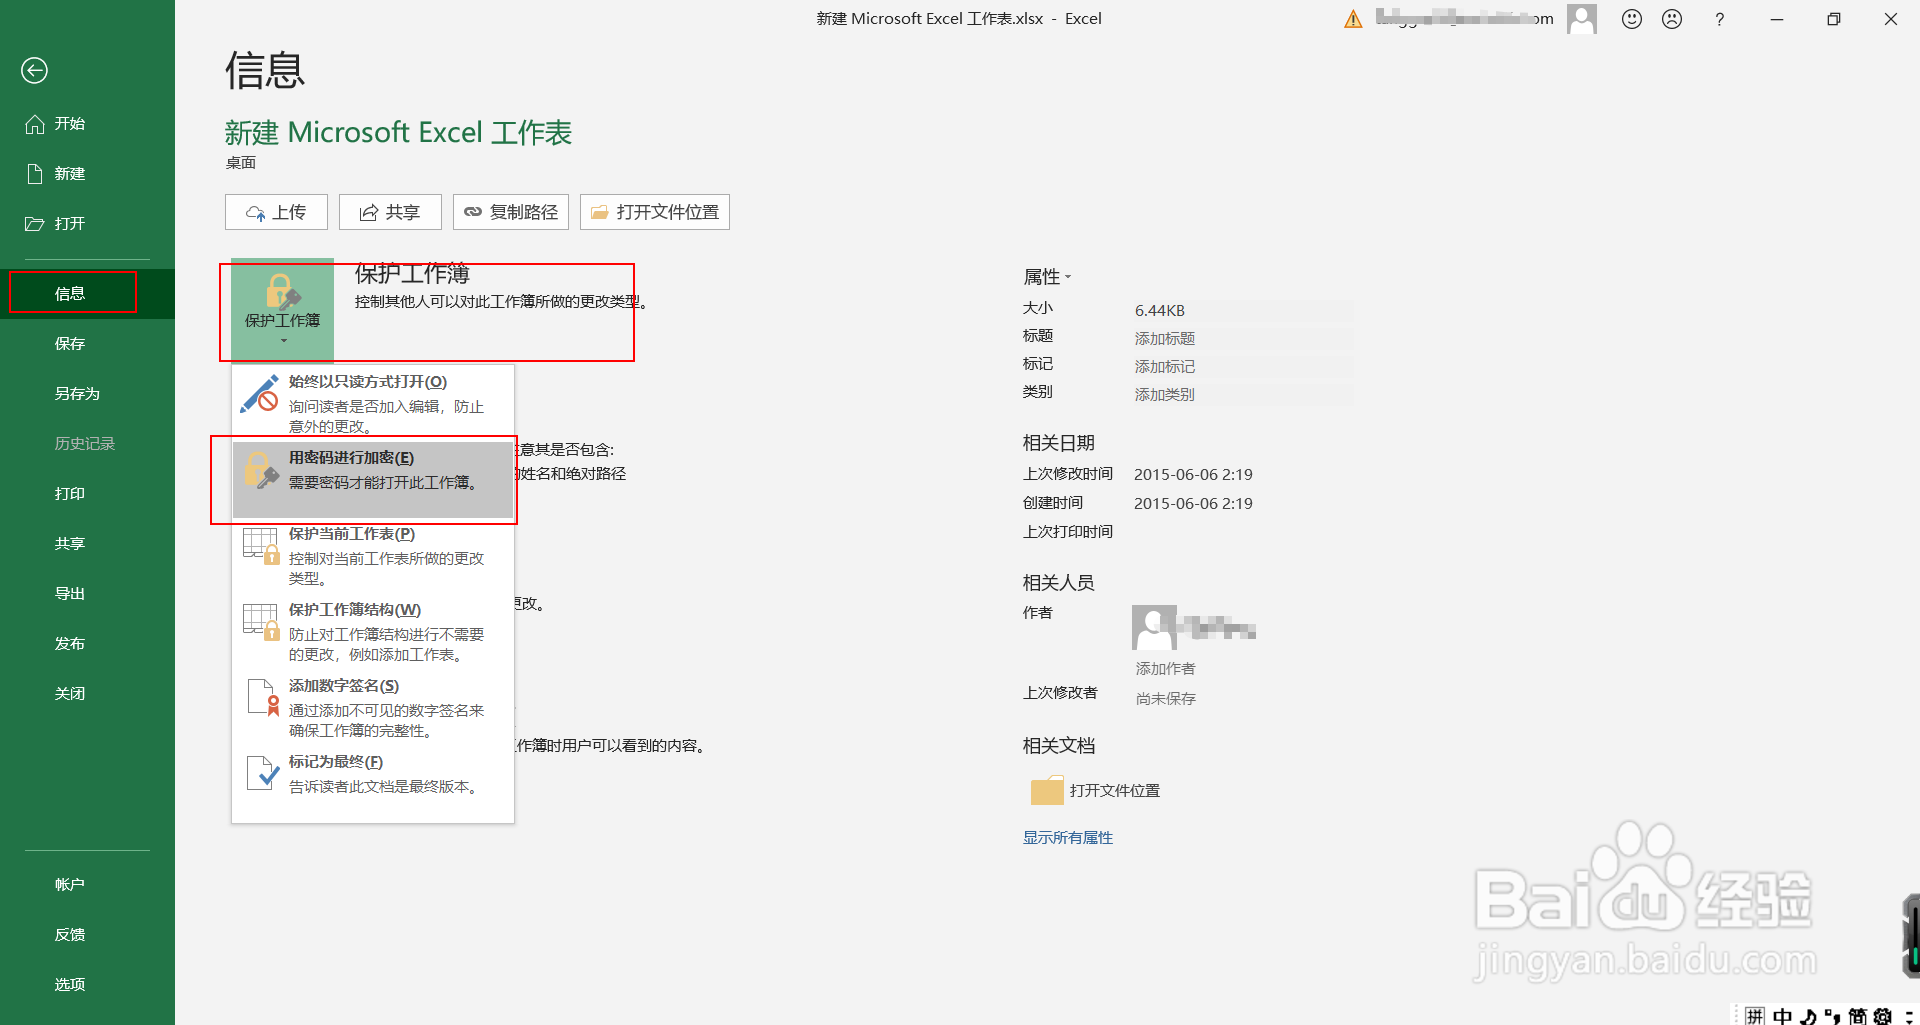Image resolution: width=1920 pixels, height=1025 pixels.
Task: Select 保护当前工作表 option
Action: [373, 555]
